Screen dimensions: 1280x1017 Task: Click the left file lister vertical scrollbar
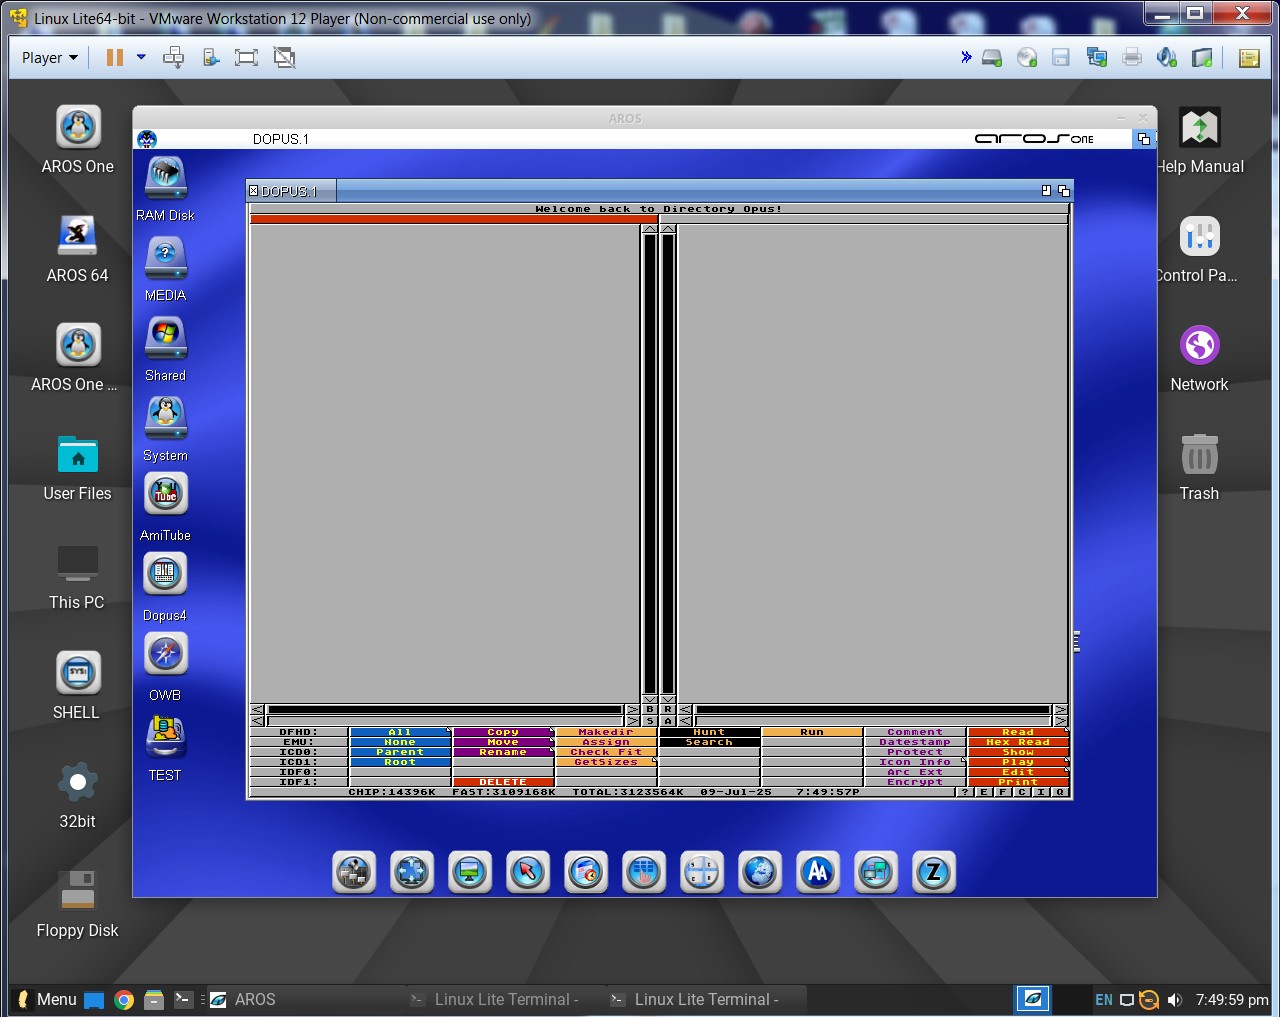click(x=650, y=460)
